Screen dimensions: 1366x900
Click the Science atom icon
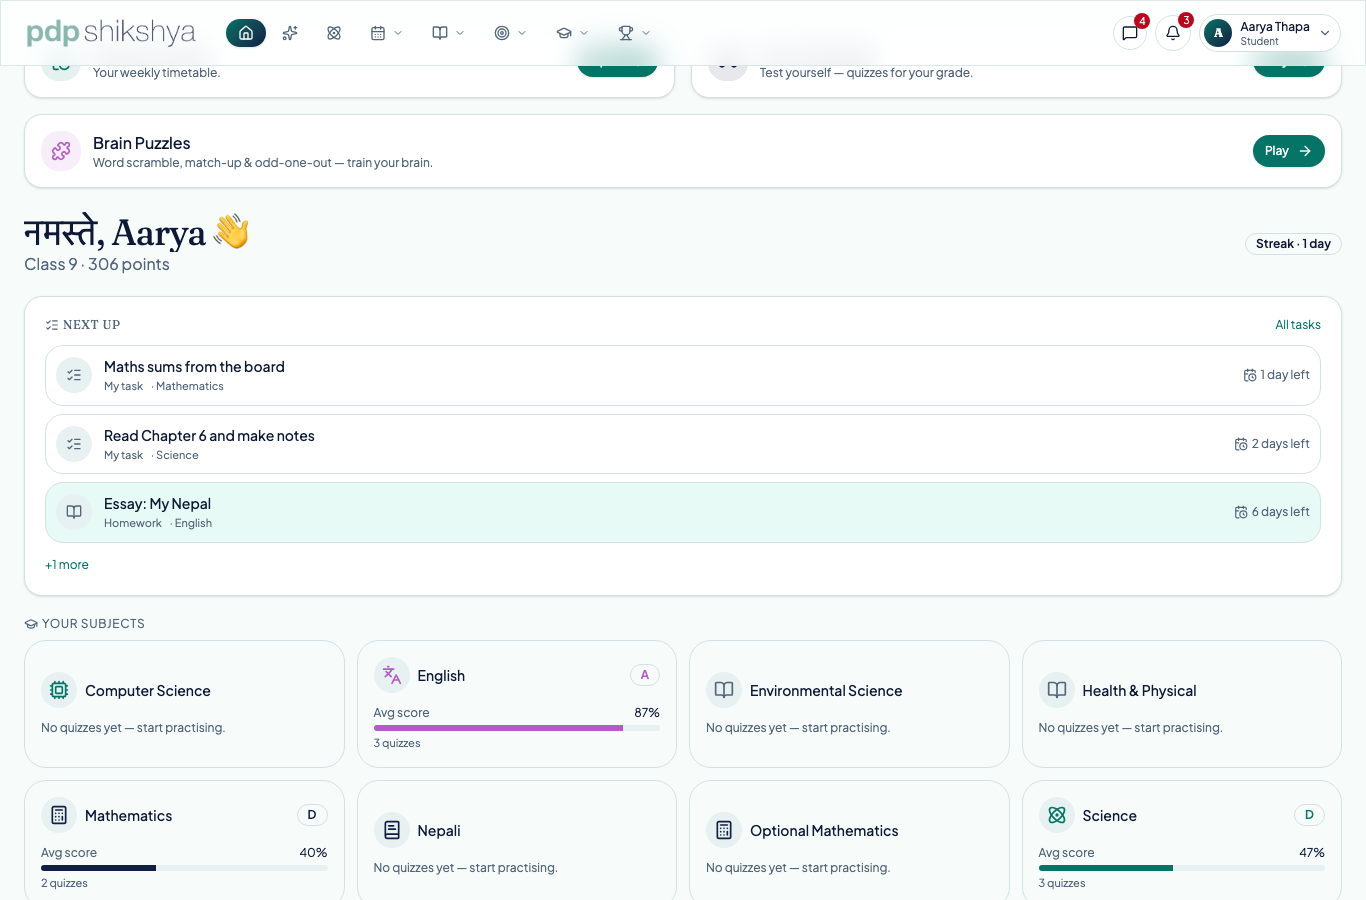coord(1057,815)
